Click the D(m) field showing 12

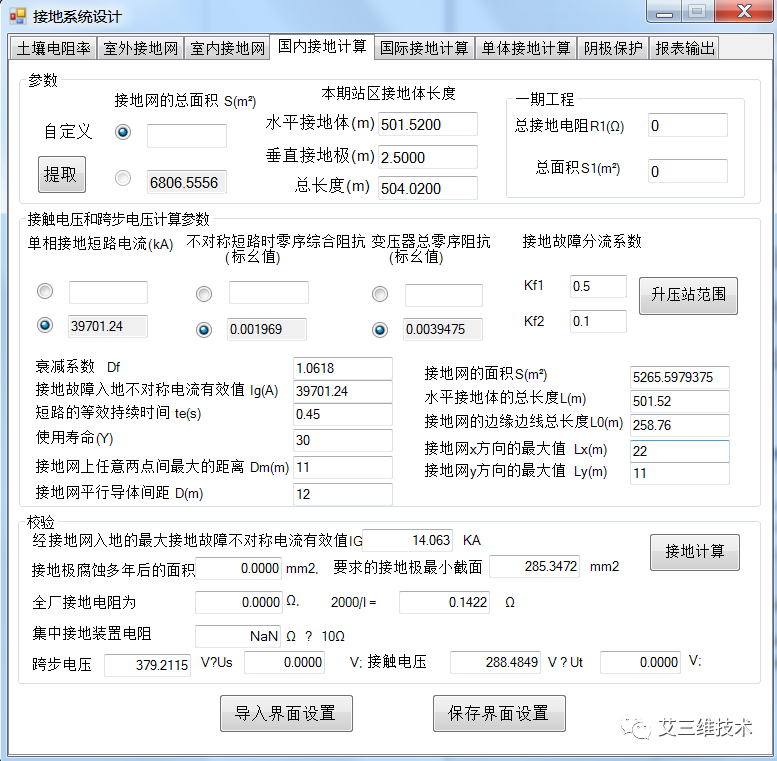click(342, 494)
